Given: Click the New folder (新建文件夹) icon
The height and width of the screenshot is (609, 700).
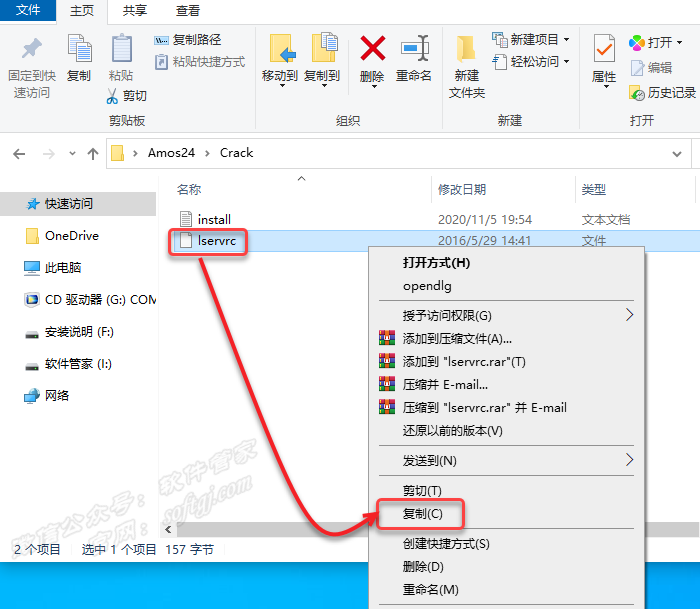Looking at the screenshot, I should [x=466, y=49].
